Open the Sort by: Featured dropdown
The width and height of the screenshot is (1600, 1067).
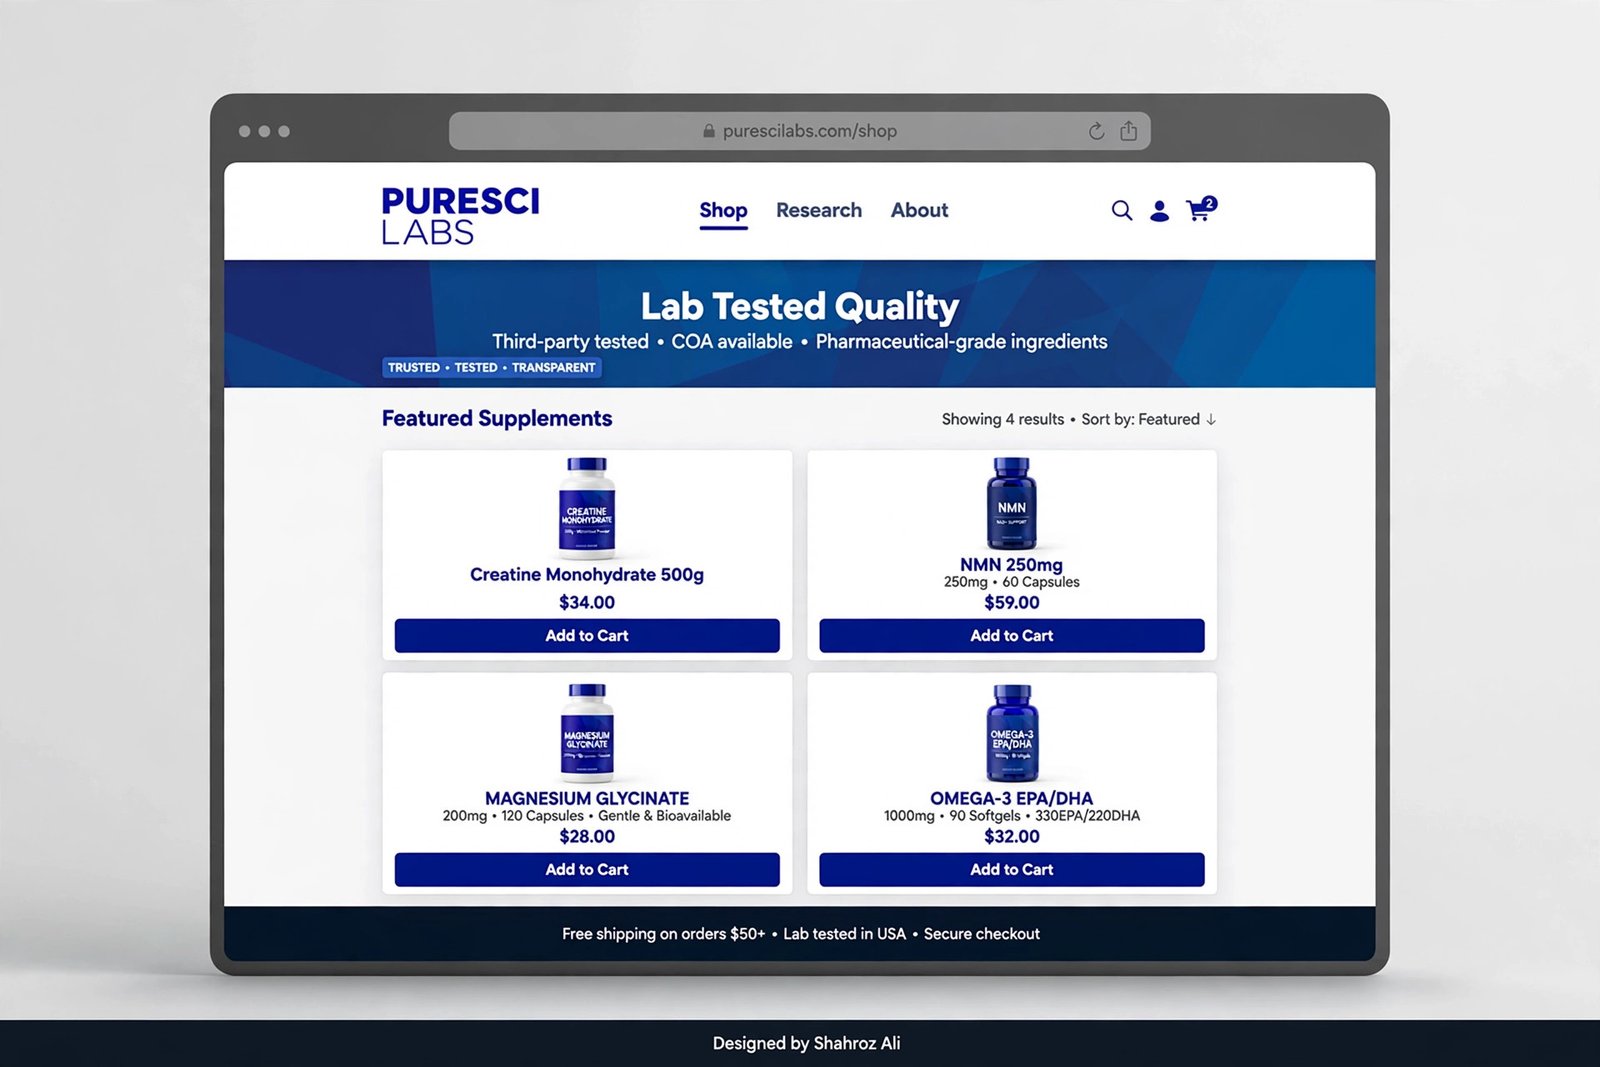pos(1149,419)
